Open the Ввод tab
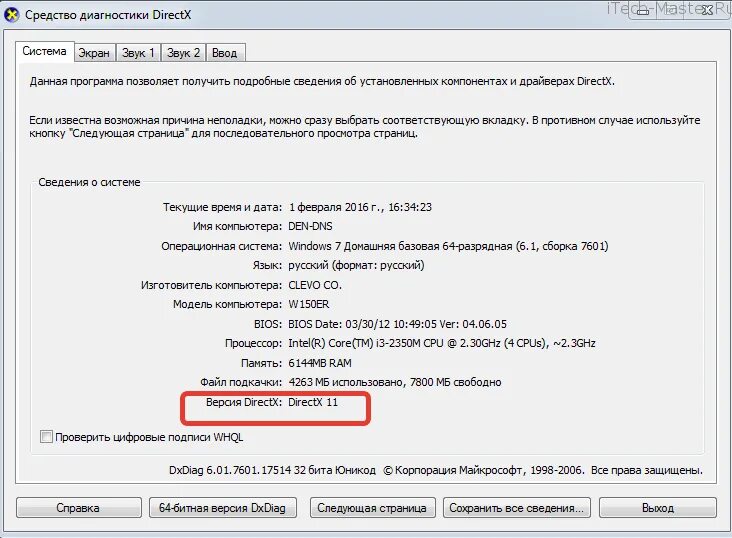The width and height of the screenshot is (732, 538). point(225,53)
